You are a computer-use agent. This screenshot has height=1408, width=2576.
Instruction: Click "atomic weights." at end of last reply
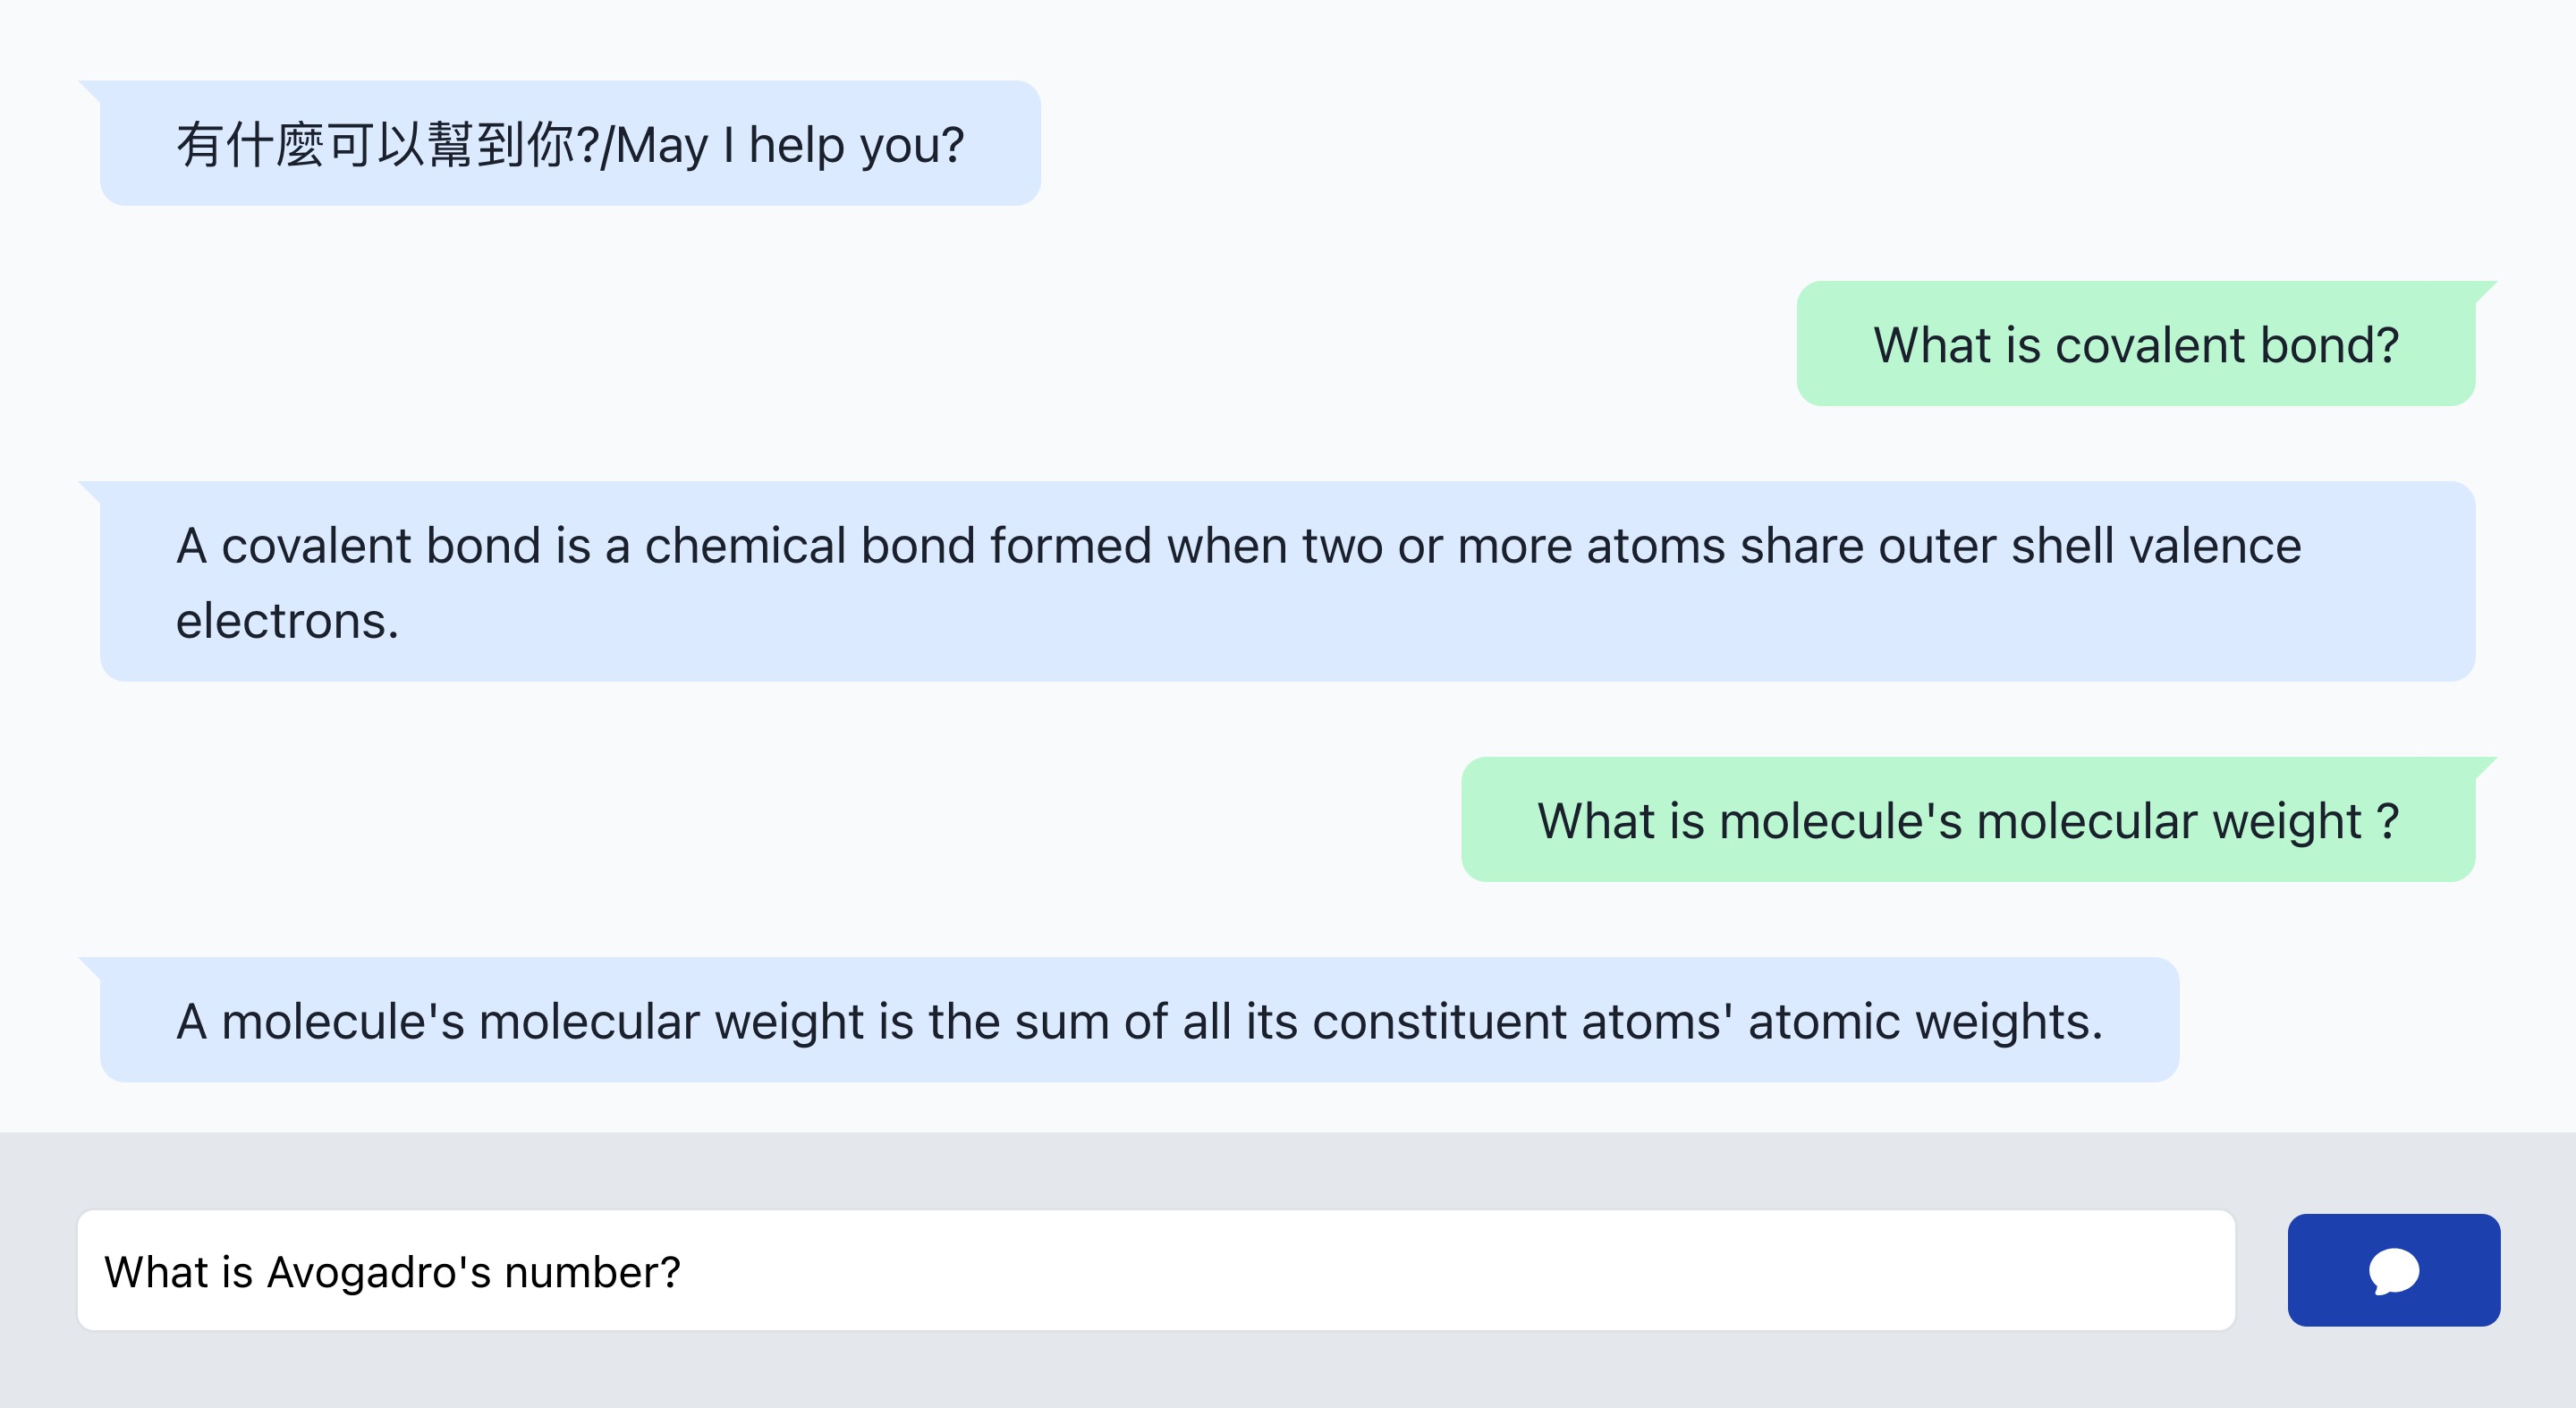(1925, 1022)
